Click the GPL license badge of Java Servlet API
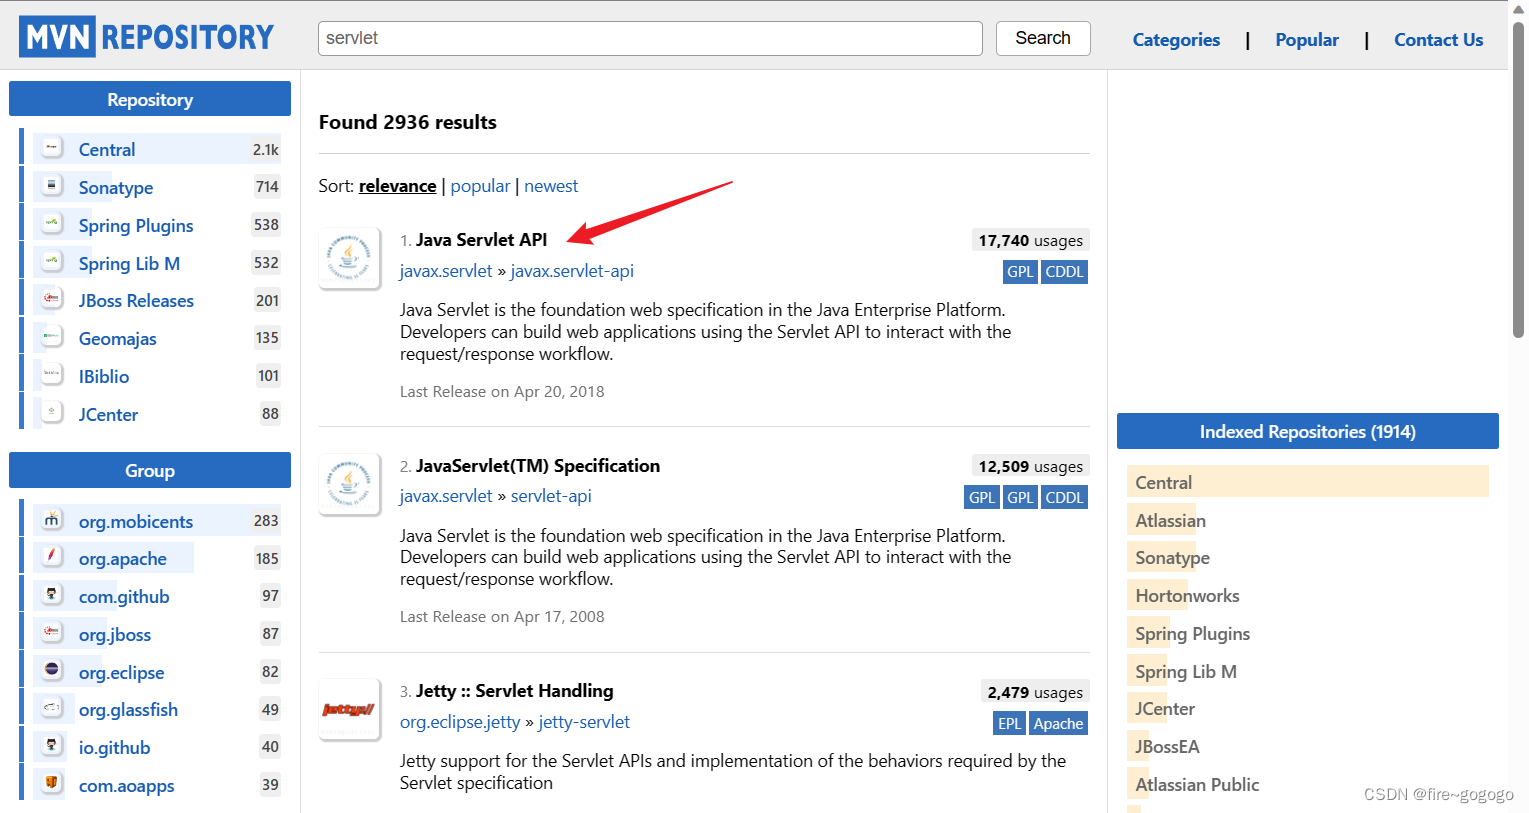 [1020, 272]
